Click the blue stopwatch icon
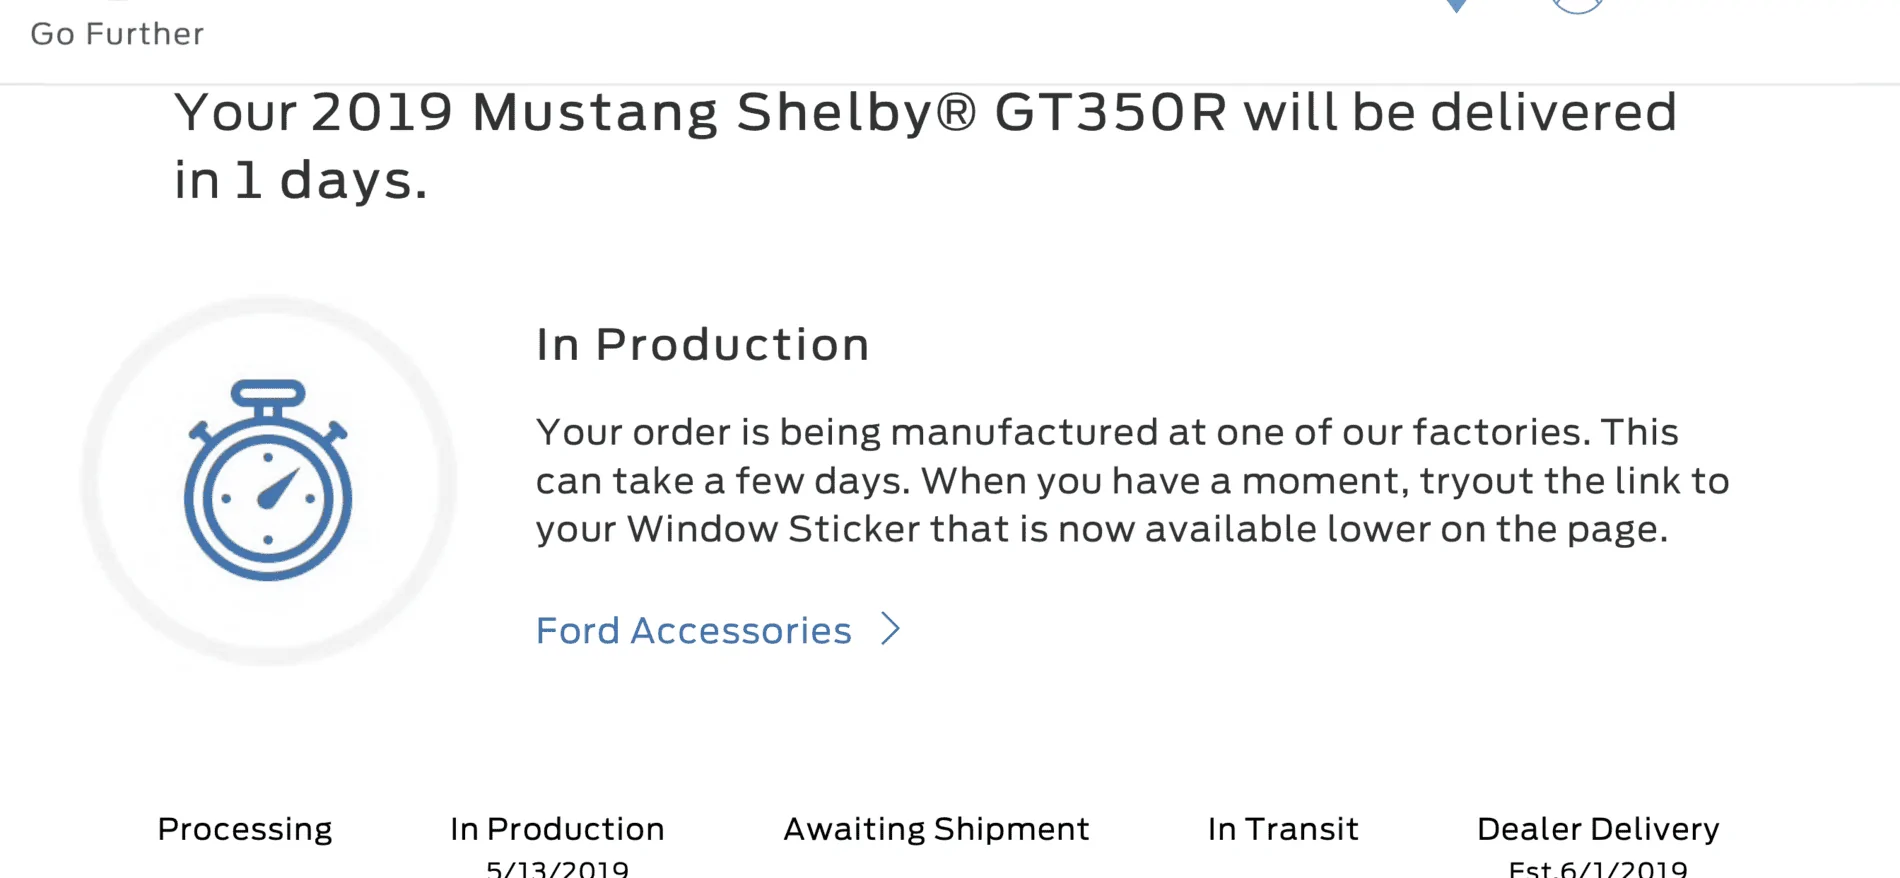 [268, 480]
